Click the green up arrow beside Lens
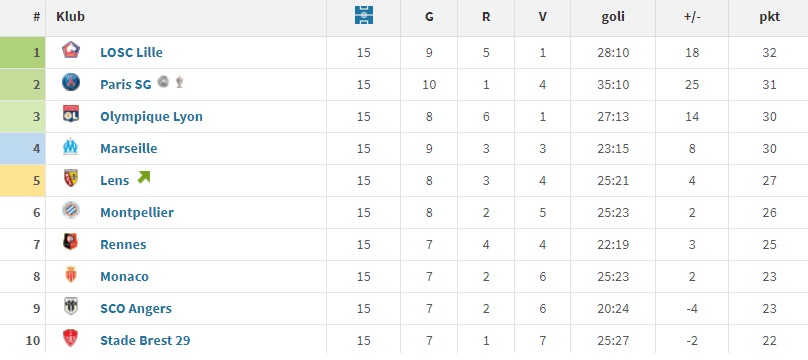 click(x=143, y=178)
